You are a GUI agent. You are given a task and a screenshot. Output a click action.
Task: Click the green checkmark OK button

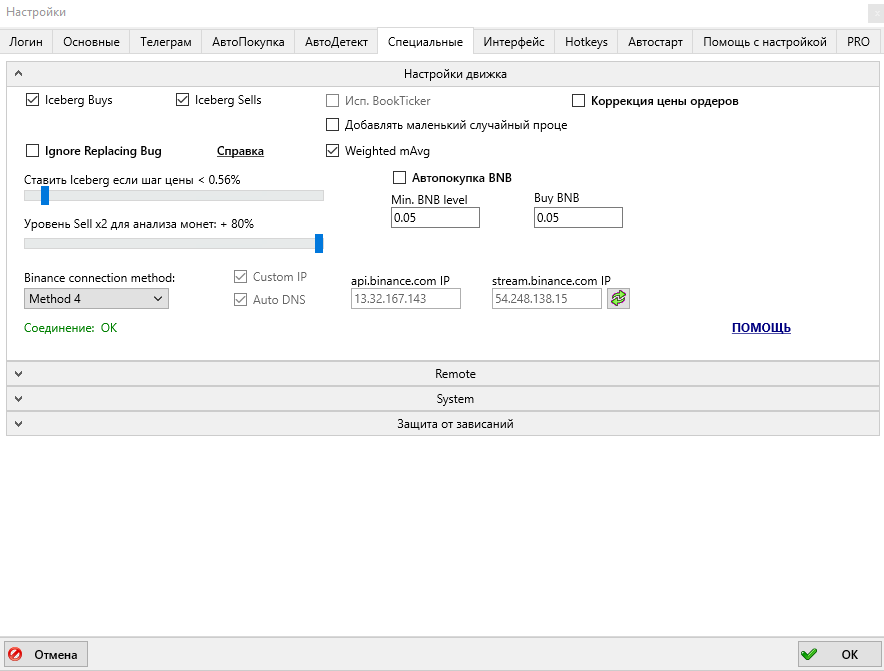click(x=838, y=654)
